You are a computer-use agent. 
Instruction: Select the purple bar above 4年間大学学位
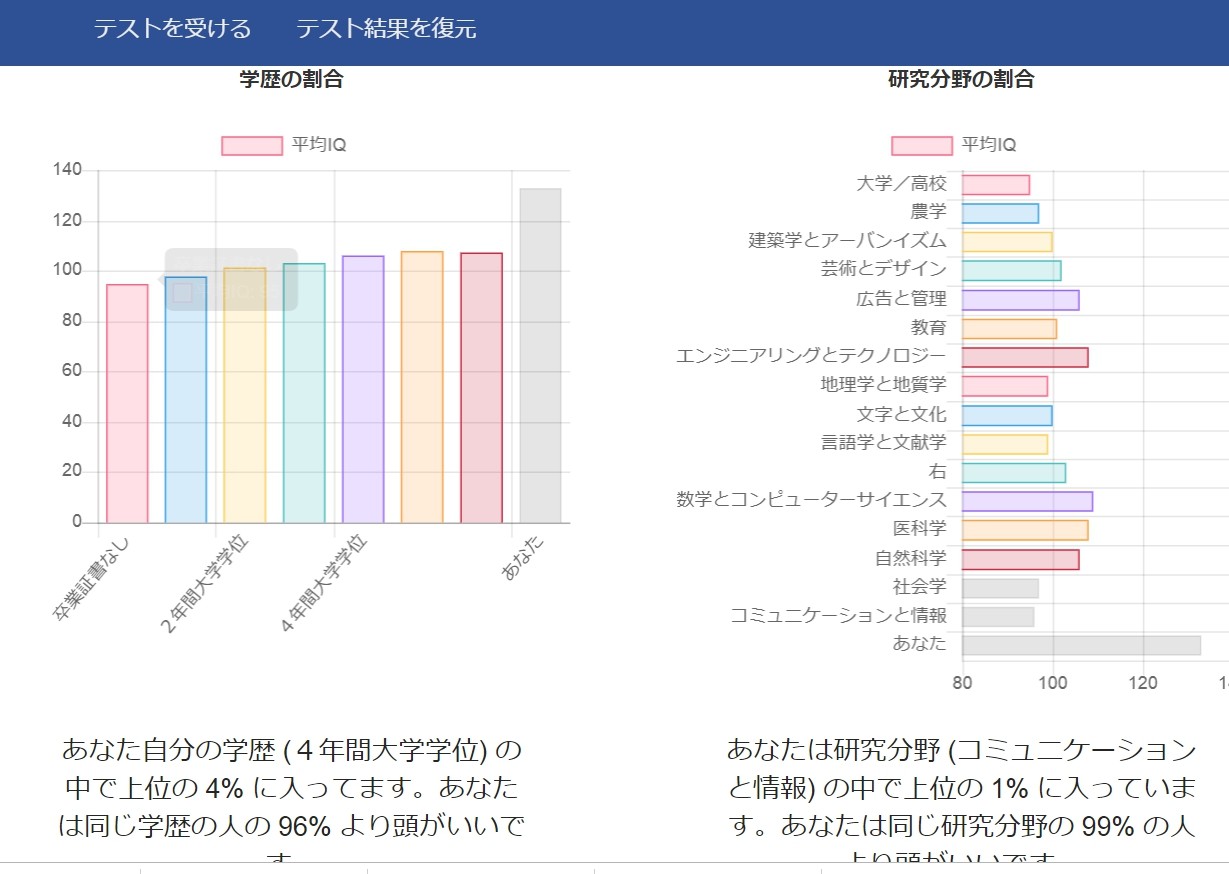pos(363,389)
